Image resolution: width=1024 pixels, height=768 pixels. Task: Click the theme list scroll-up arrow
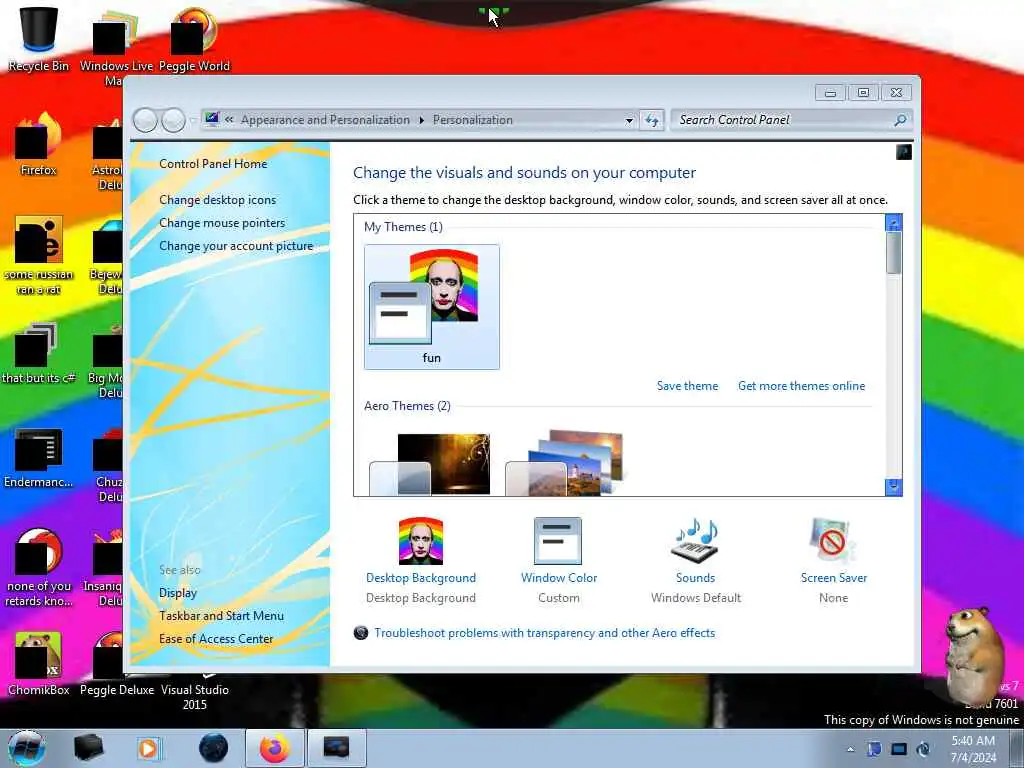click(893, 223)
